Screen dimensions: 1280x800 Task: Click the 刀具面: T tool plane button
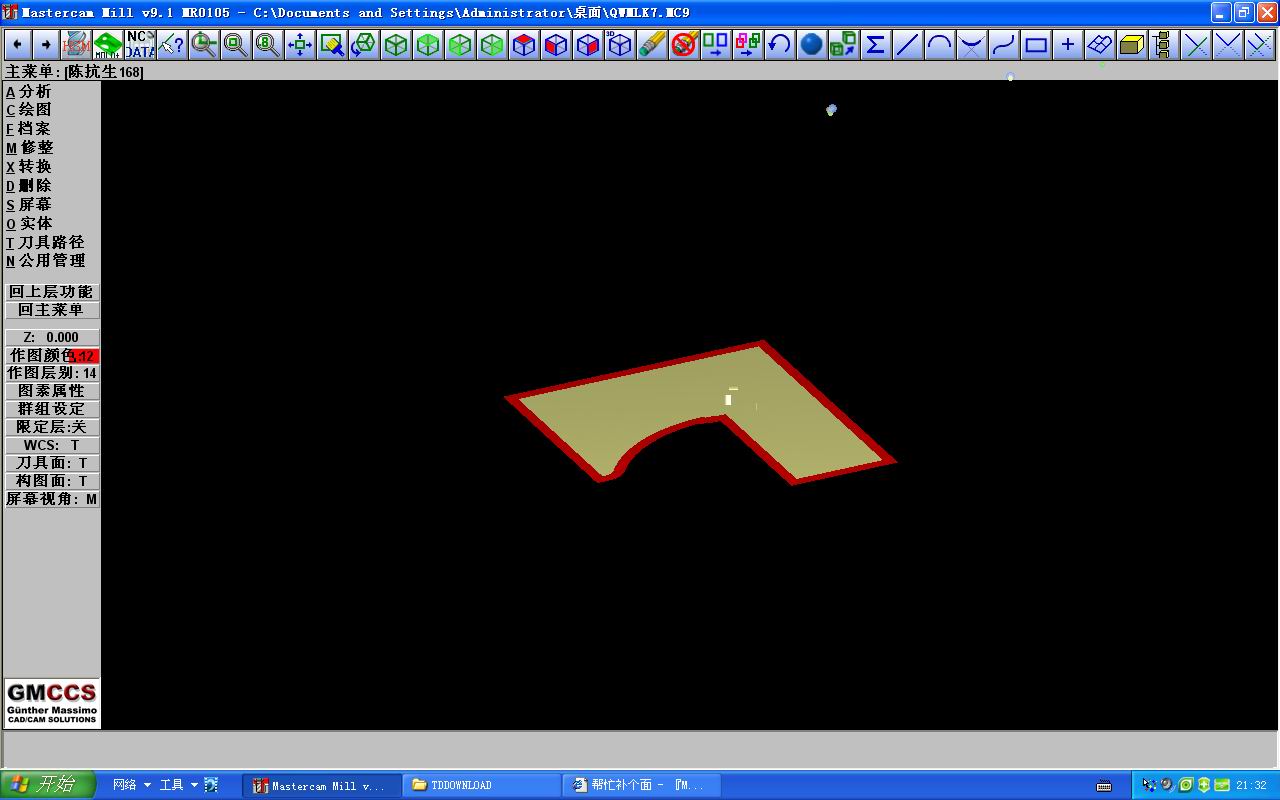[51, 463]
